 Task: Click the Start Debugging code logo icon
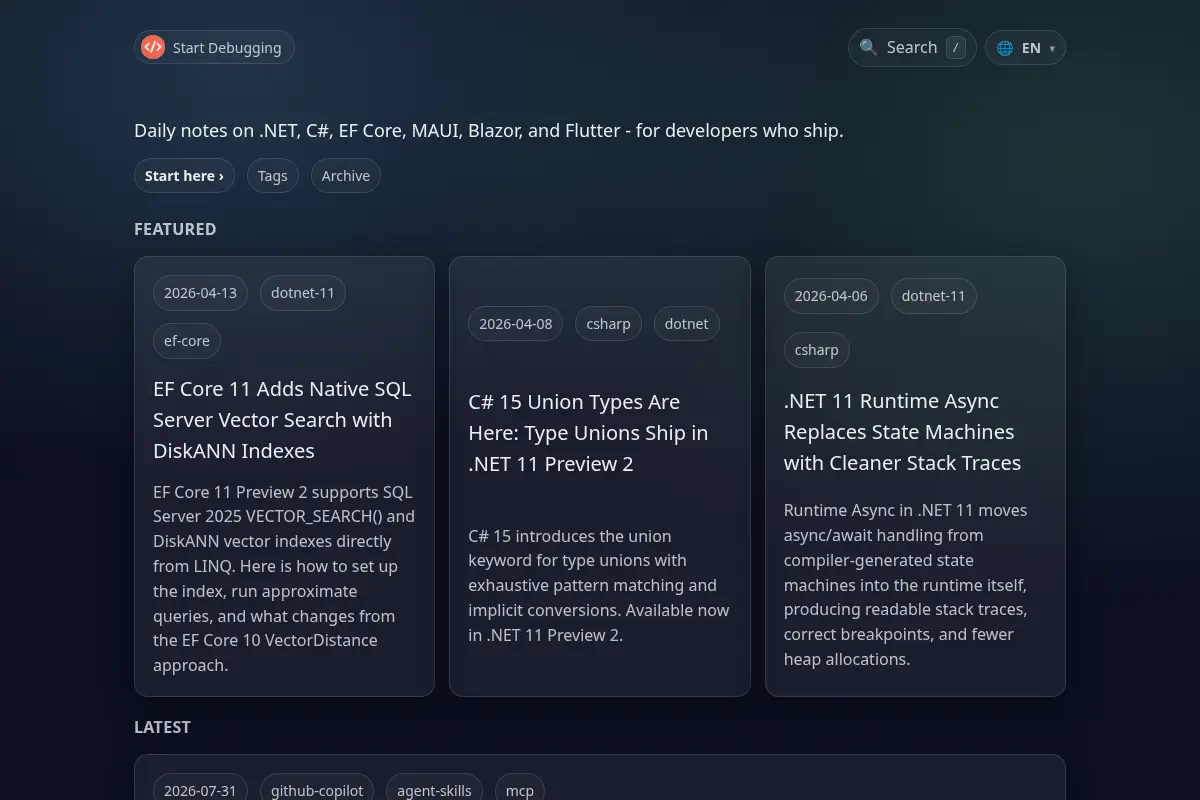(153, 47)
